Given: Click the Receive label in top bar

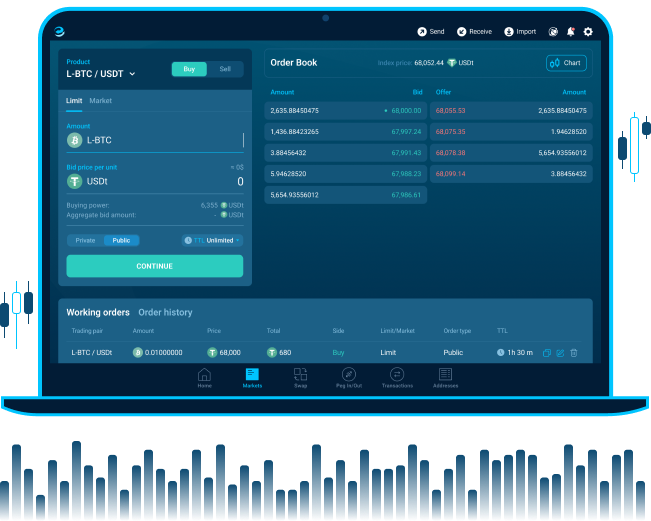Looking at the screenshot, I should (480, 32).
